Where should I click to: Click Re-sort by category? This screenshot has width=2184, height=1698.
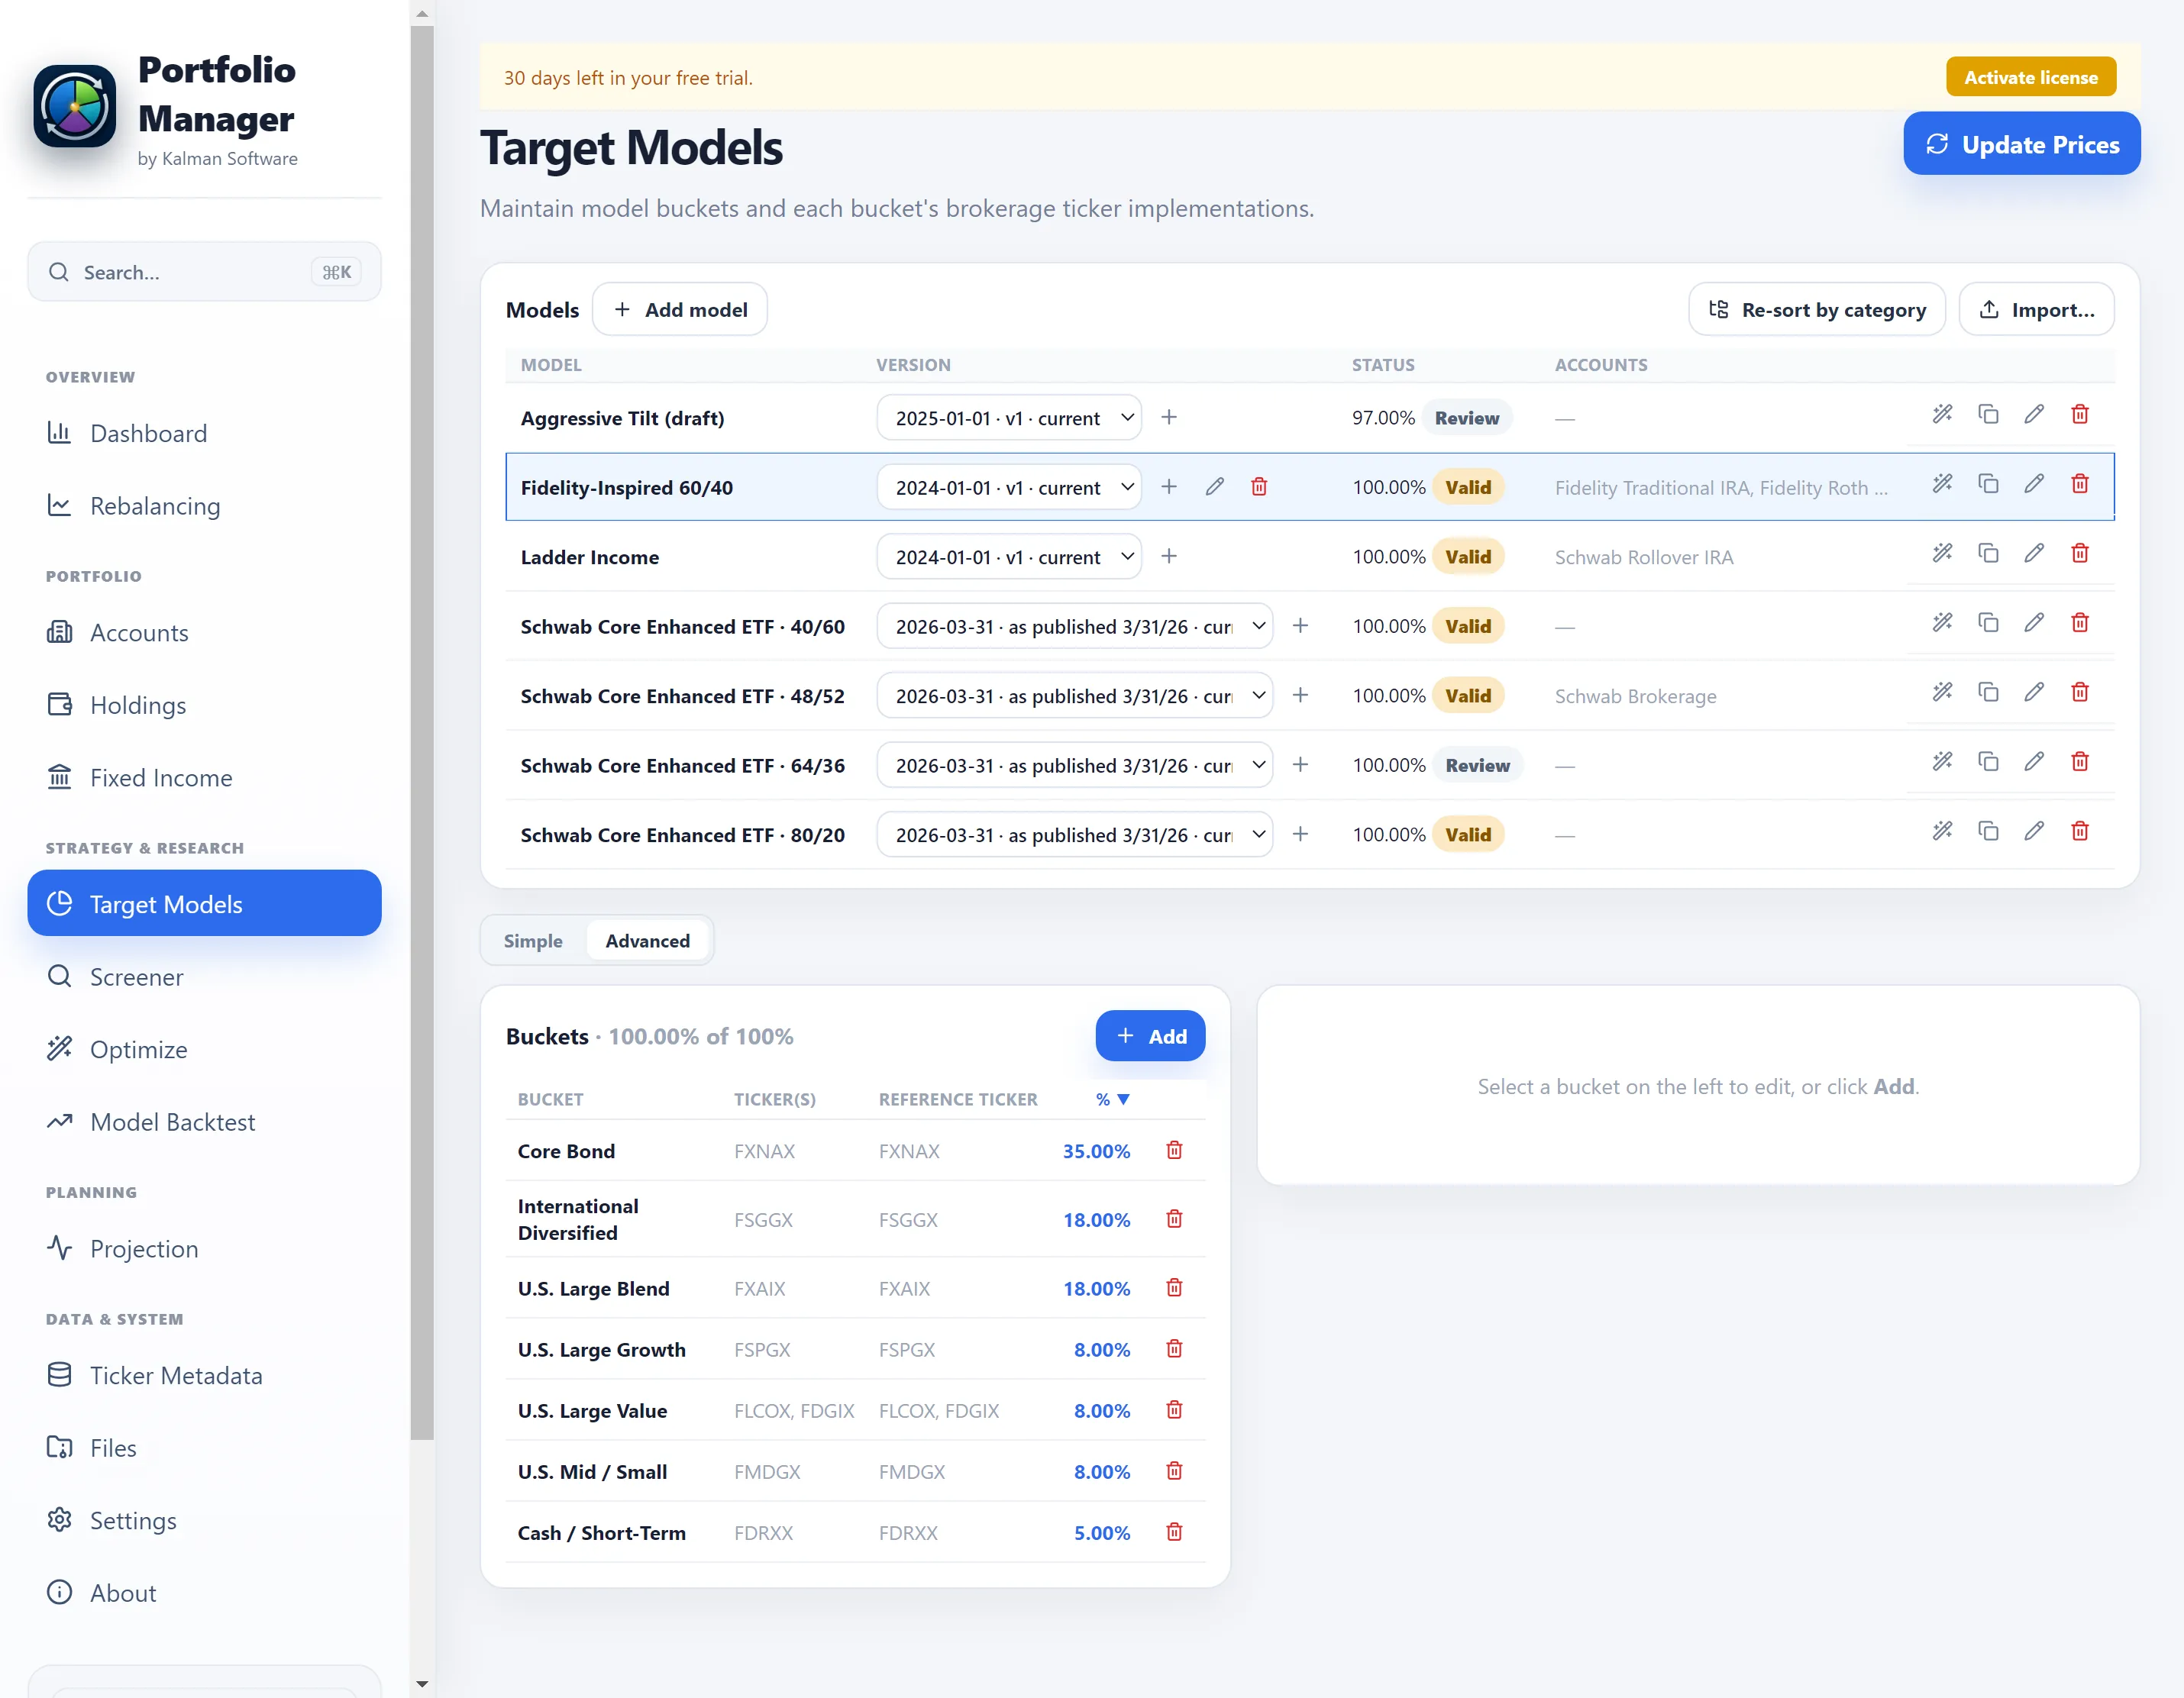(x=1816, y=310)
